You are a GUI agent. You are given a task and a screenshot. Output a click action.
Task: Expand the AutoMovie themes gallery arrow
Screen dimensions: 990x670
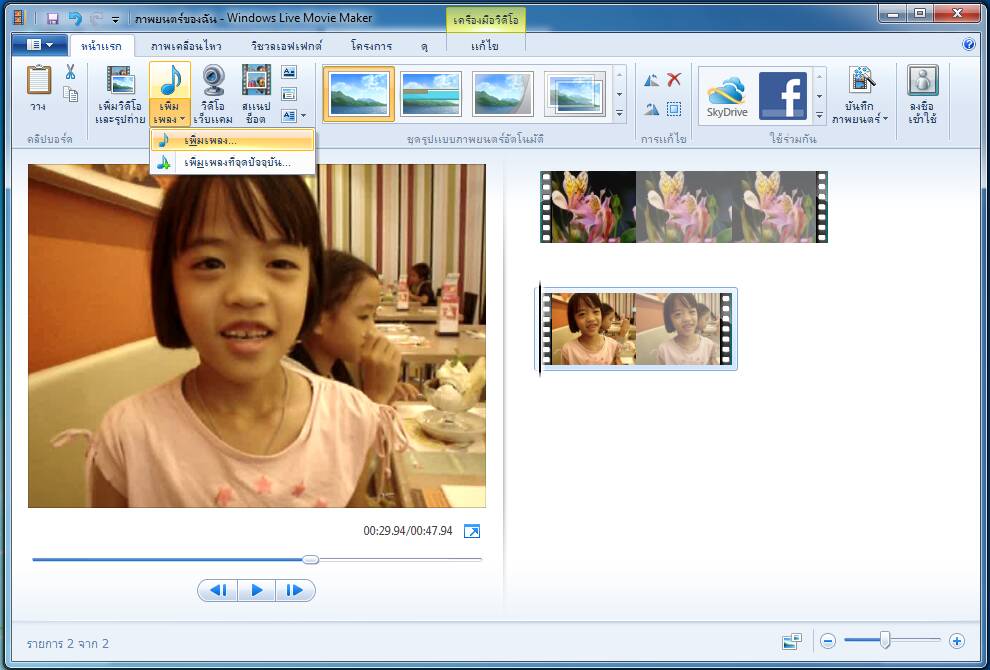pos(619,114)
